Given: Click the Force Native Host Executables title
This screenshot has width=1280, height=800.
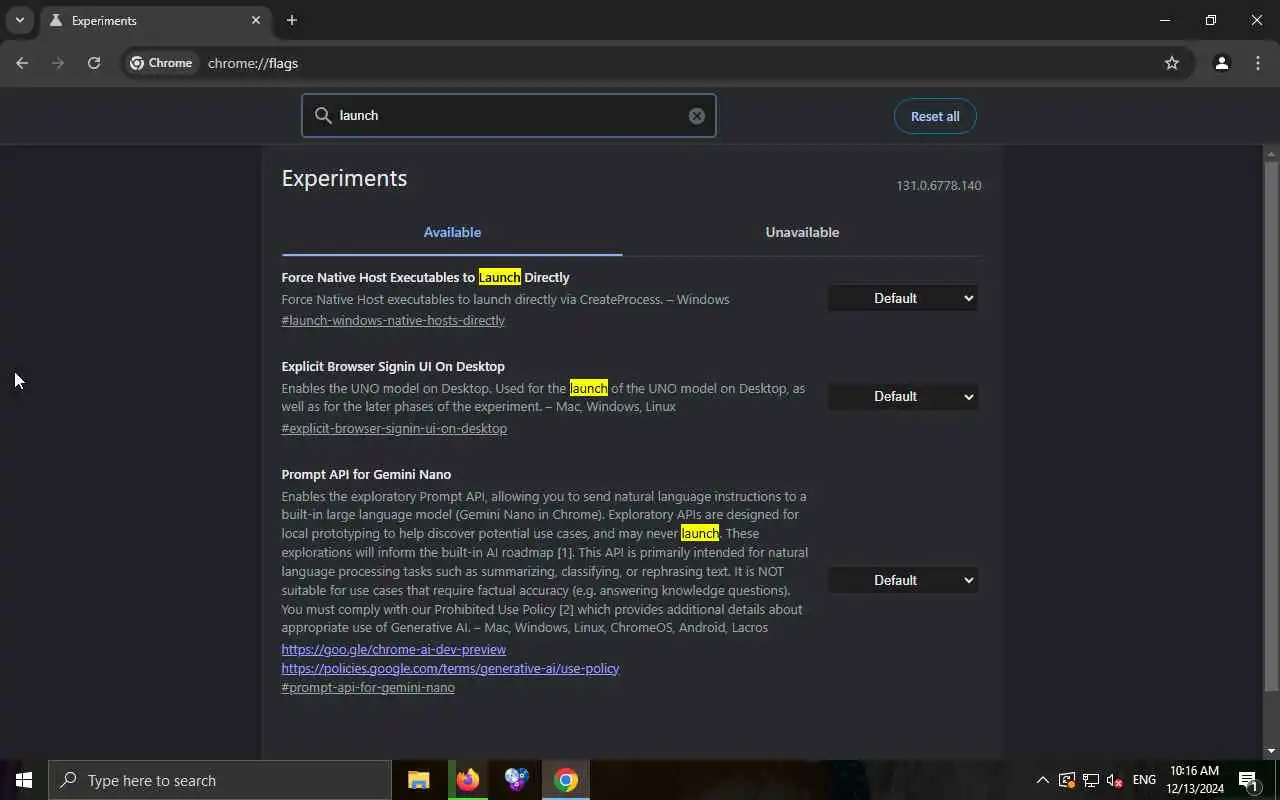Looking at the screenshot, I should [425, 278].
